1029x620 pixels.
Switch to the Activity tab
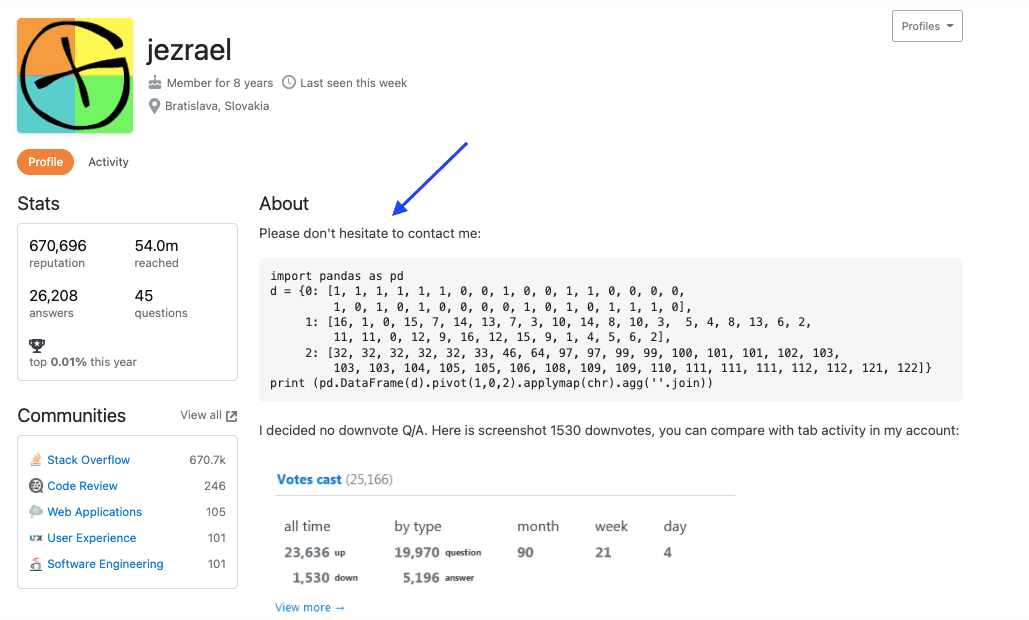(108, 162)
